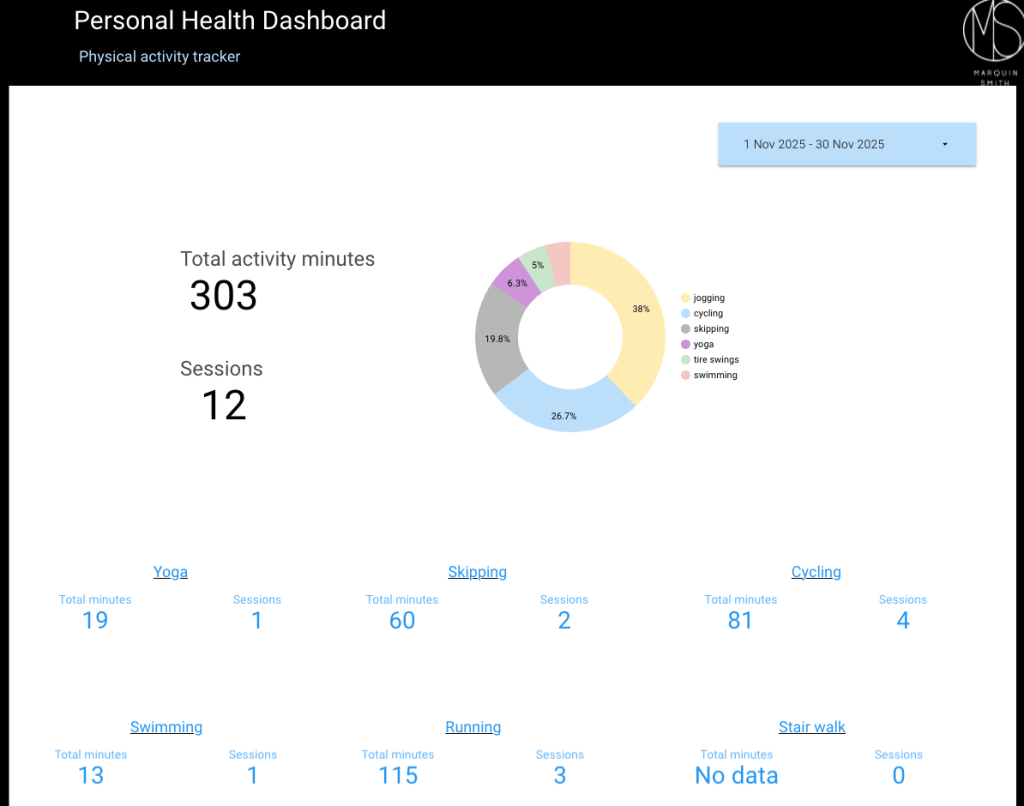This screenshot has height=806, width=1024.
Task: Open the Swimming heading link
Action: coord(166,727)
